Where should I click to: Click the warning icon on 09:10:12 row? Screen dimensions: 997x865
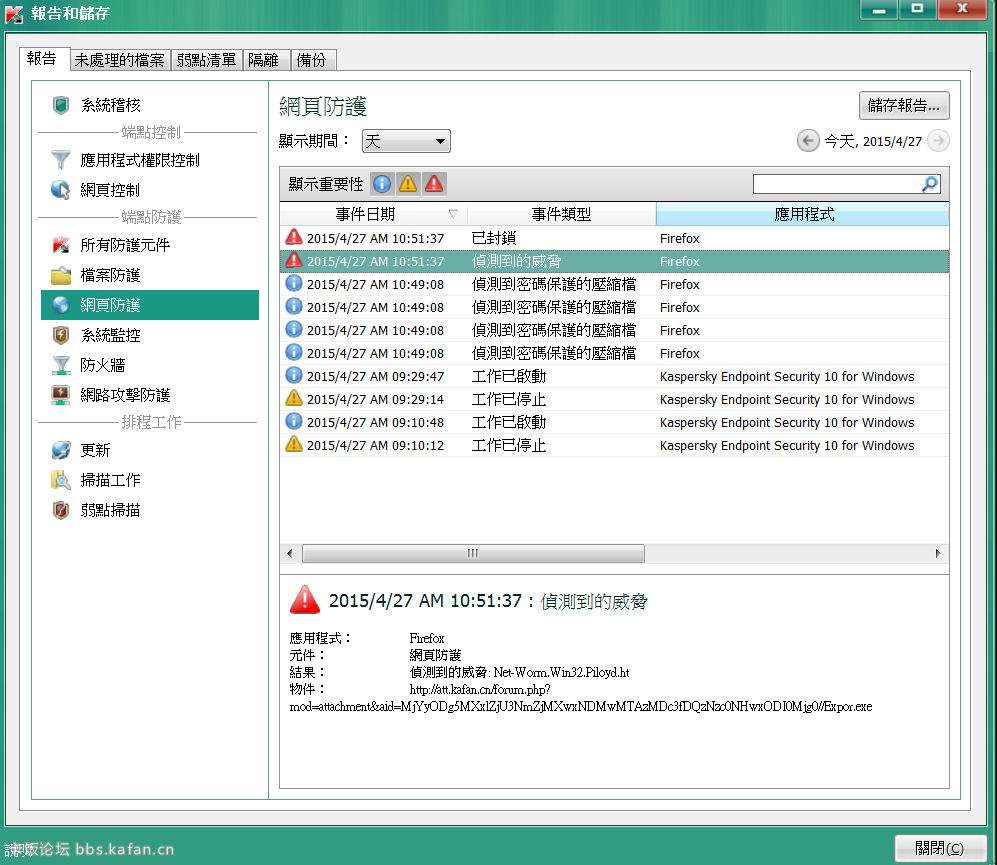294,444
